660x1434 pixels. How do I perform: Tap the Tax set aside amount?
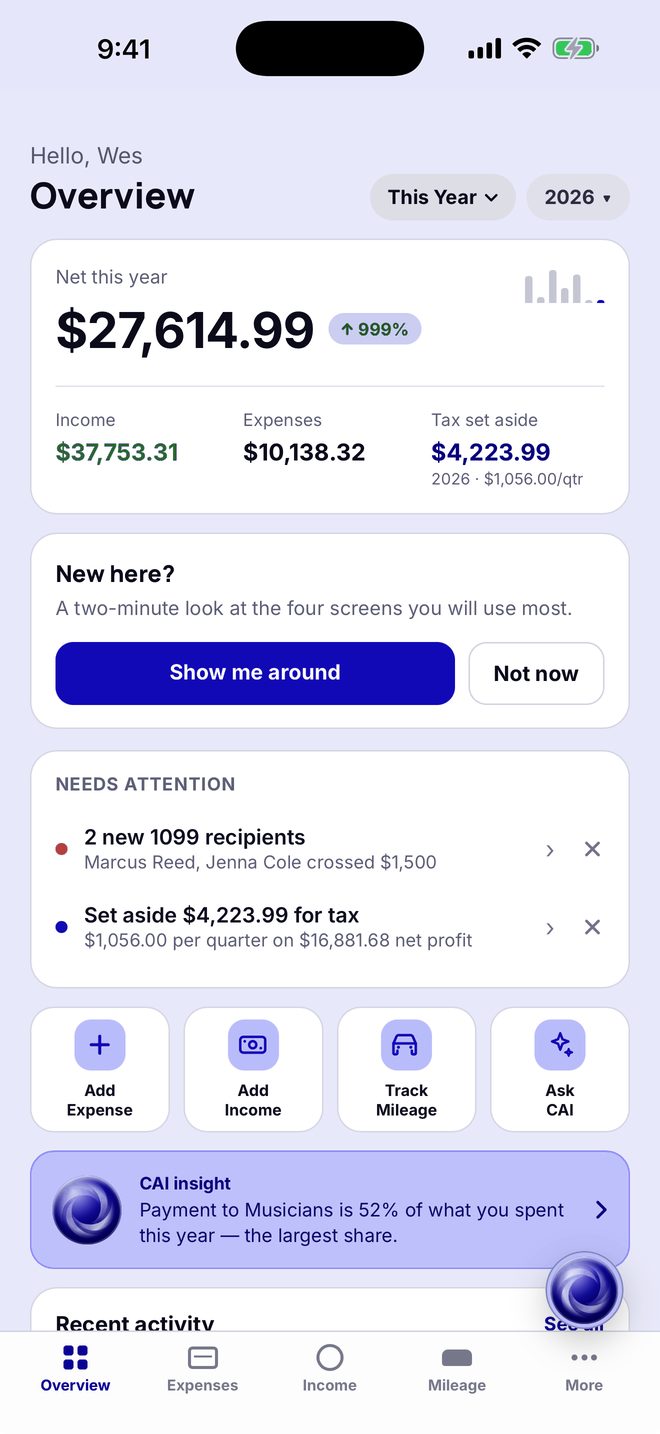491,452
